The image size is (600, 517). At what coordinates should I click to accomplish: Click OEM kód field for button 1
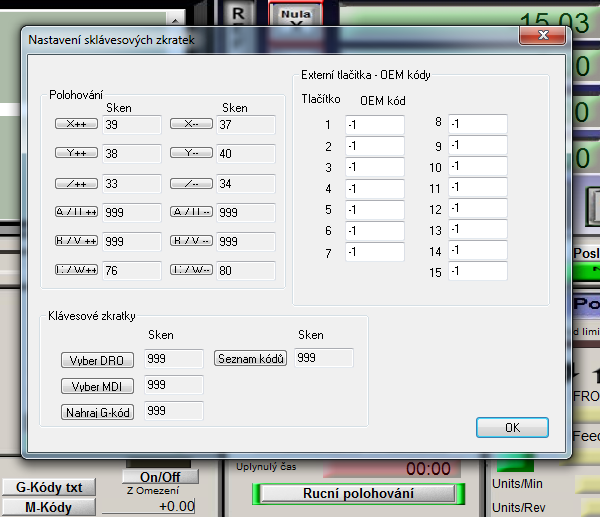click(x=374, y=125)
